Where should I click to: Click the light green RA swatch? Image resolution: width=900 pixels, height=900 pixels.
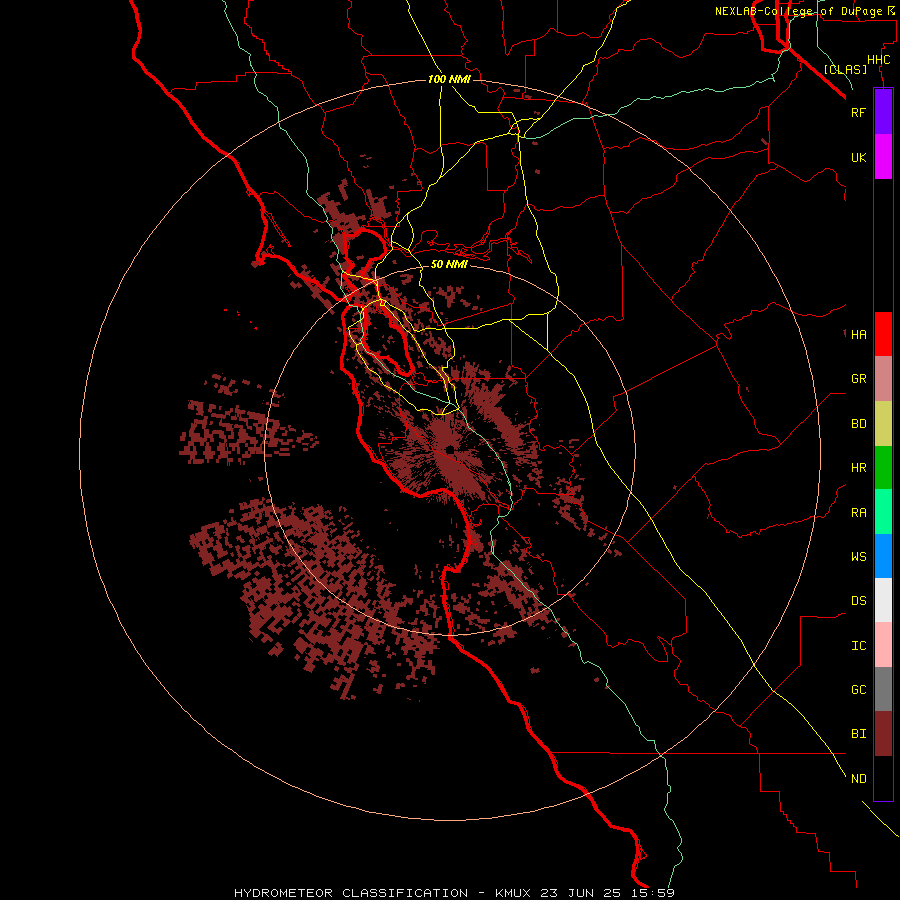[883, 512]
